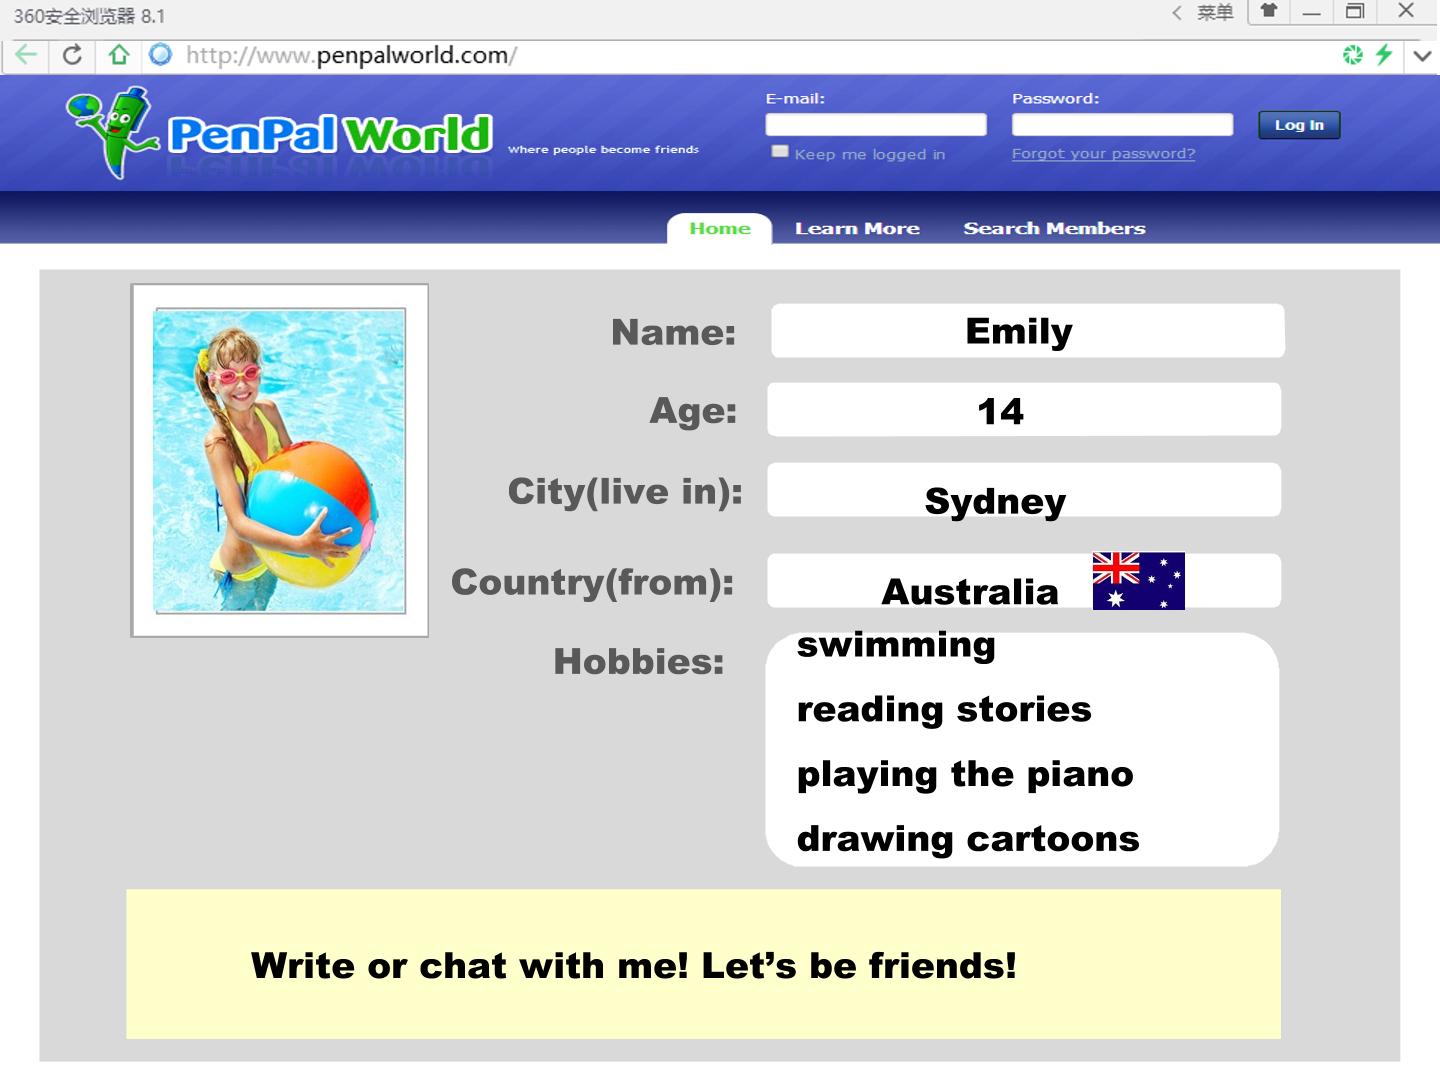Open the Search Members tab
1440x1080 pixels.
tap(1054, 228)
